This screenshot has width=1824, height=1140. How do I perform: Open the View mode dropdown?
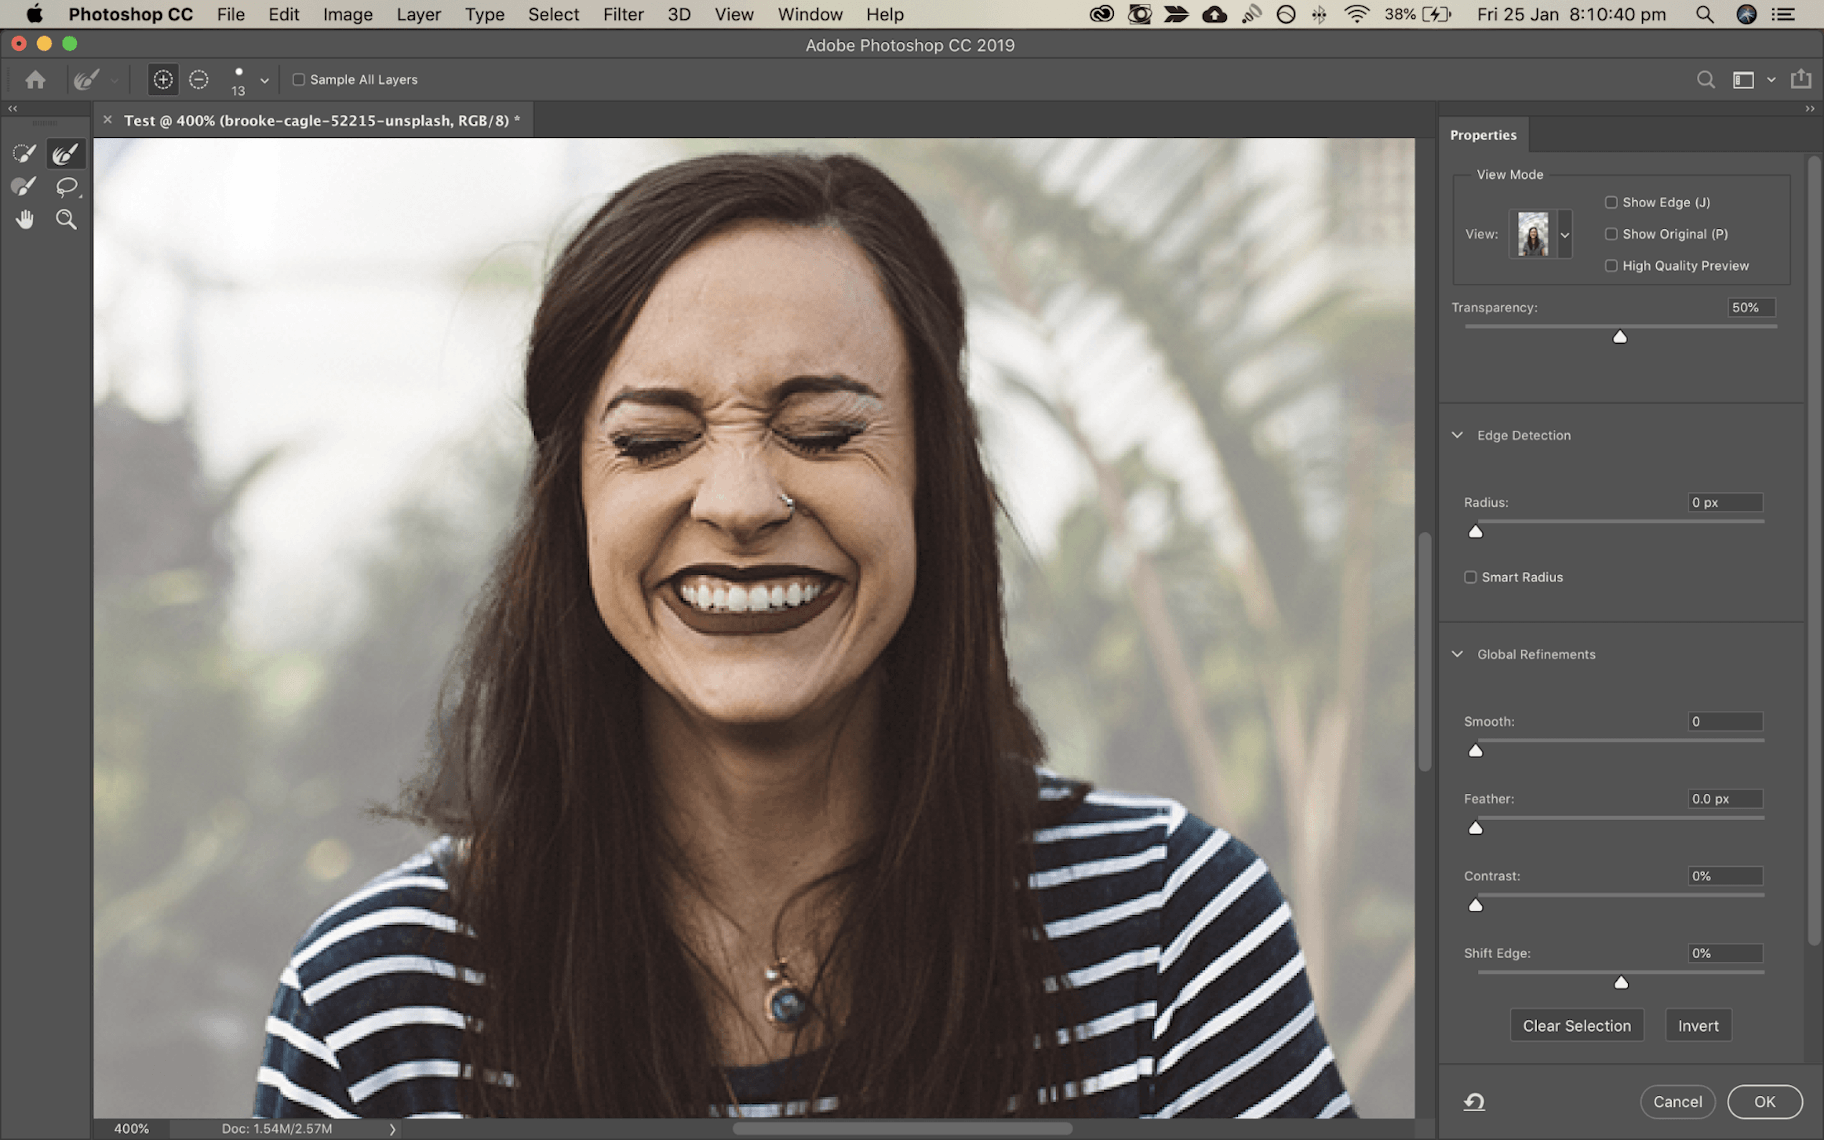(x=1565, y=235)
